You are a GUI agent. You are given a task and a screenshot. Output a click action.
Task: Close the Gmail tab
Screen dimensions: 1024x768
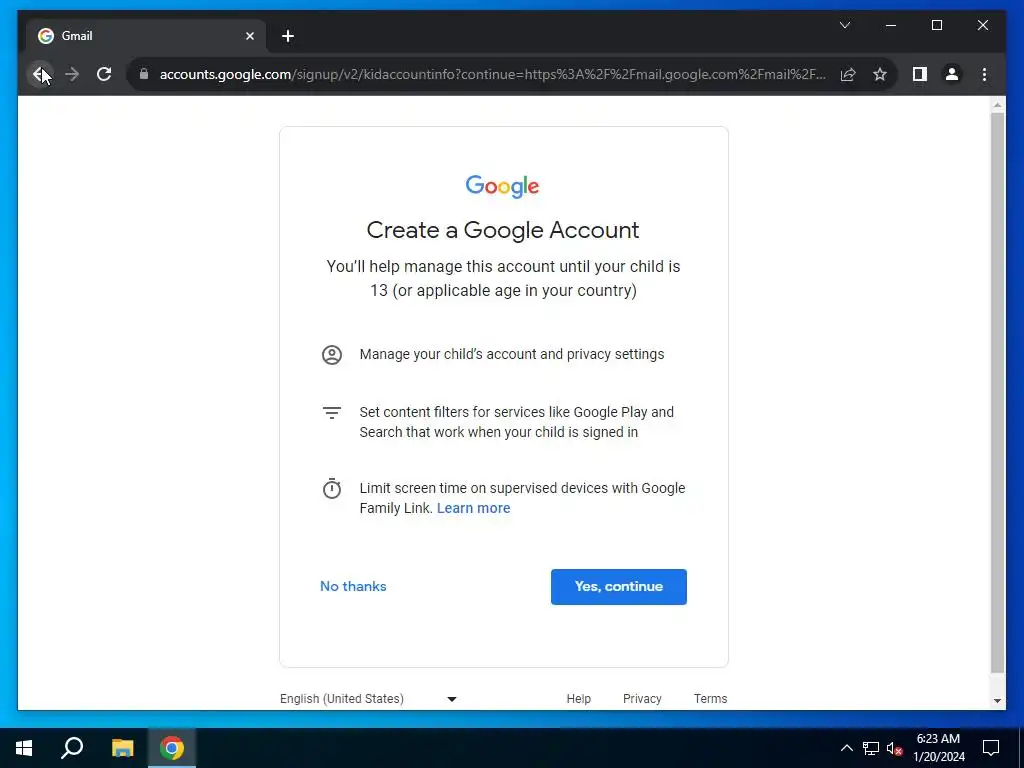pyautogui.click(x=249, y=36)
